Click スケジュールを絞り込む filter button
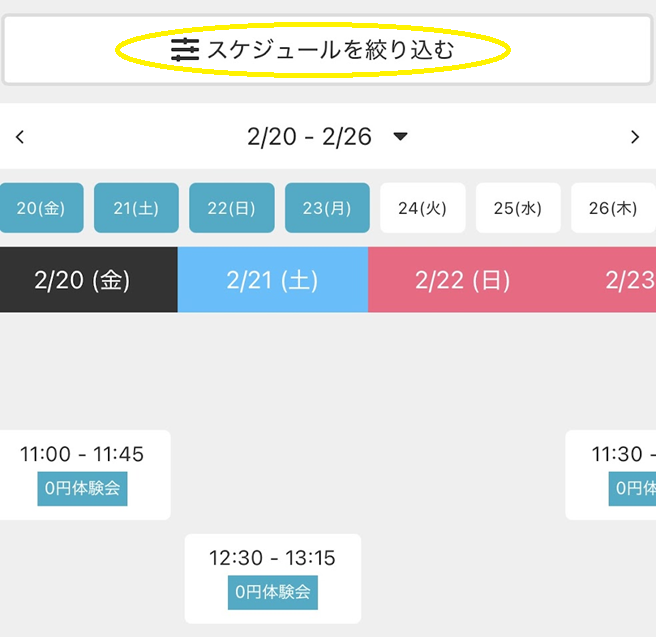 pyautogui.click(x=330, y=50)
